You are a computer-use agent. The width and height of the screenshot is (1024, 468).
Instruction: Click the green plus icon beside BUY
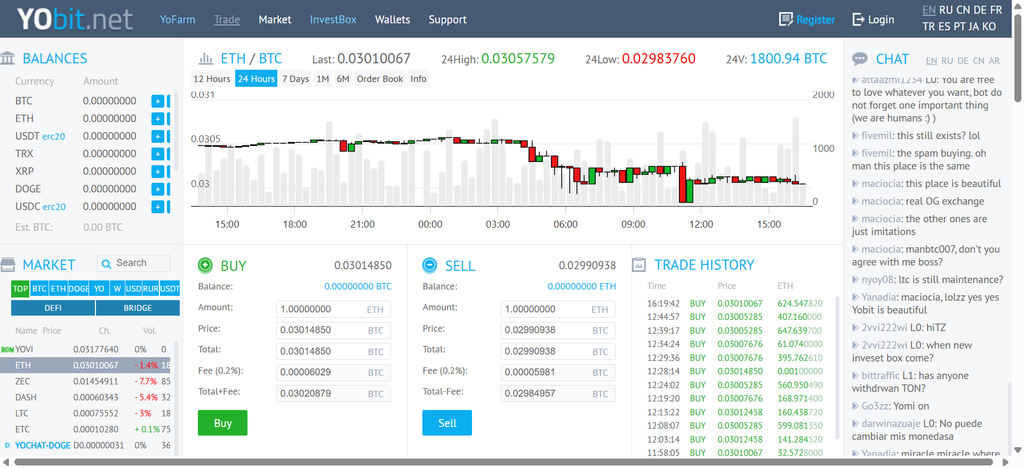(x=205, y=265)
